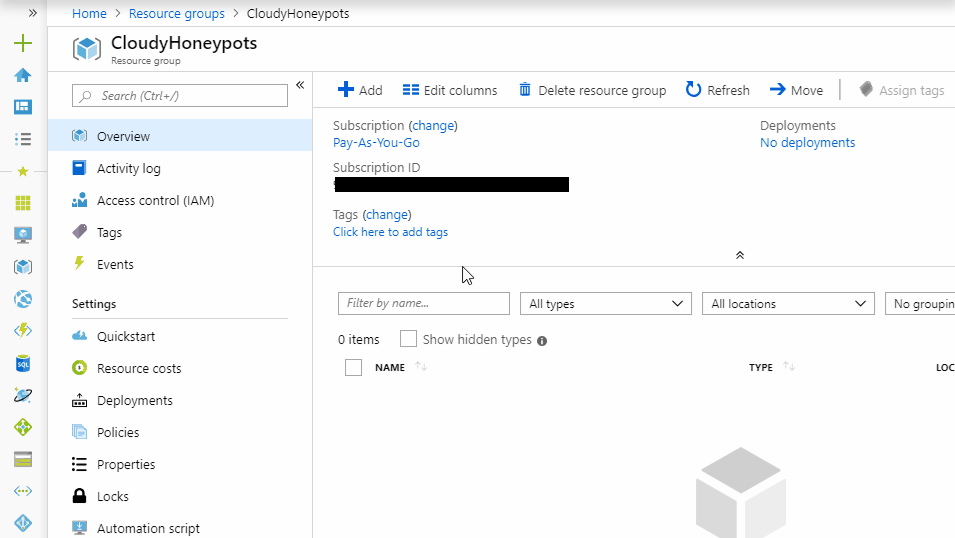Viewport: 955px width, 538px height.
Task: Expand the portal sidebar with the double-chevron
Action: [32, 13]
